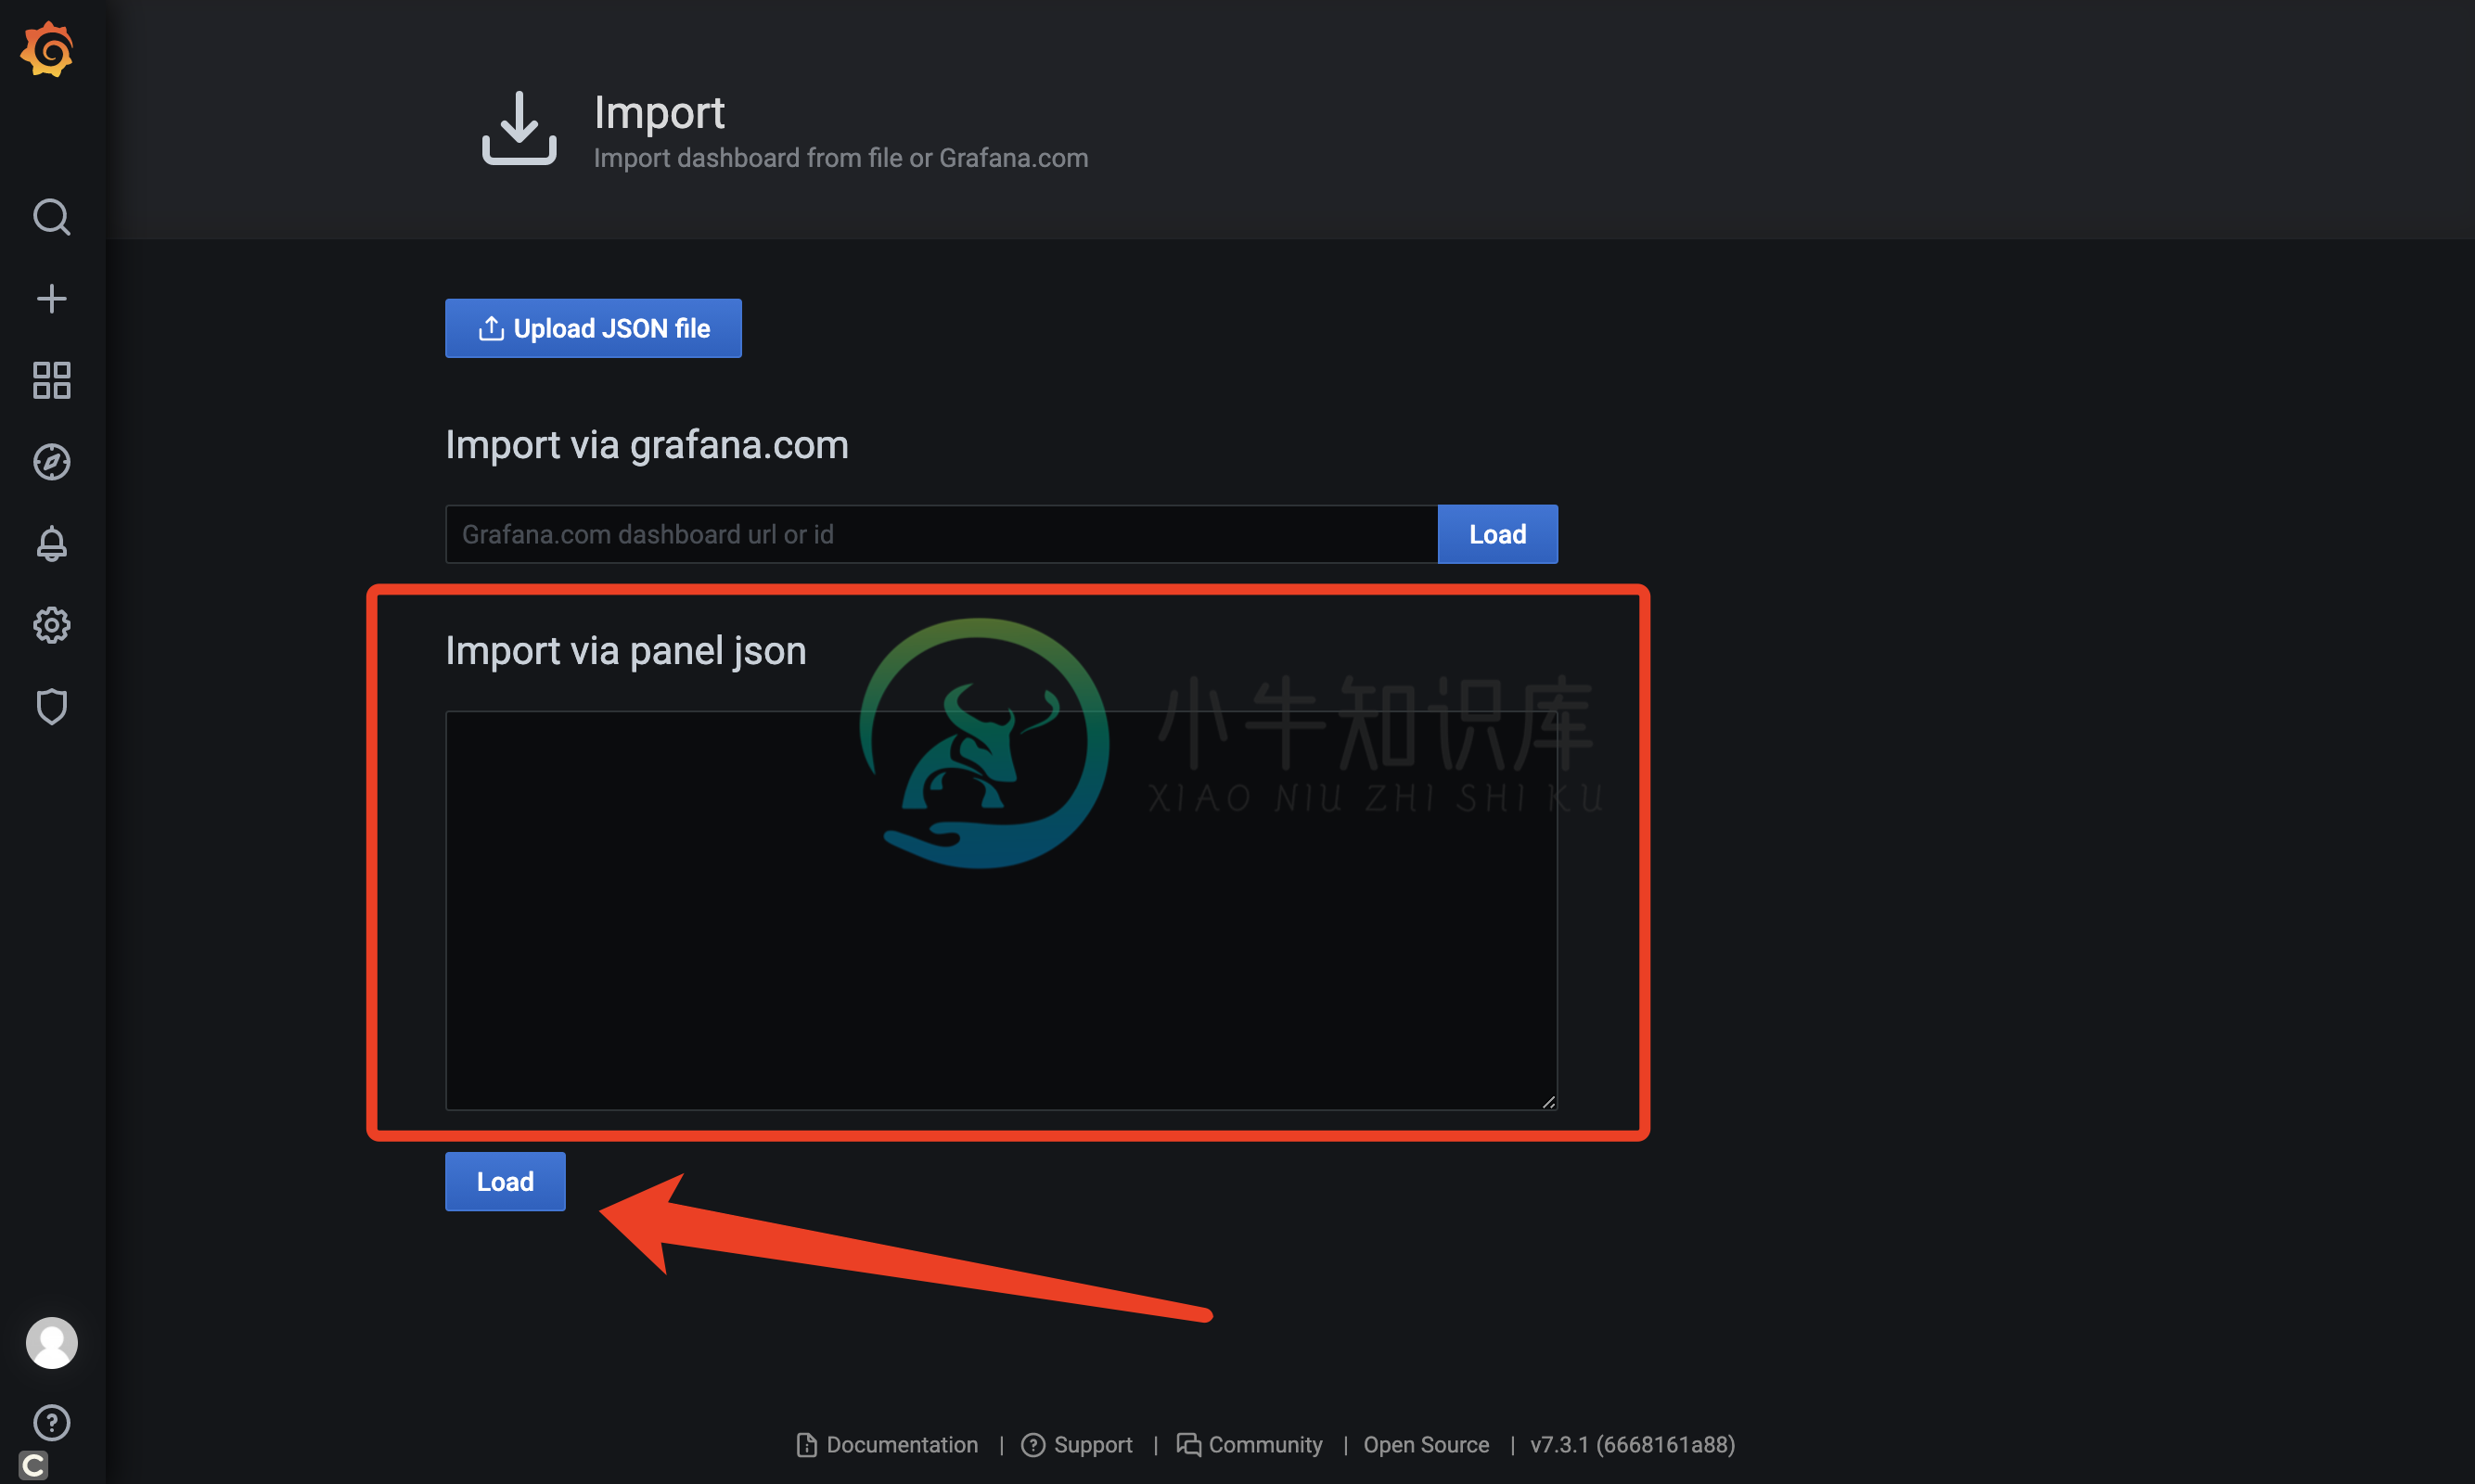
Task: Click the Upload JSON file button
Action: (593, 328)
